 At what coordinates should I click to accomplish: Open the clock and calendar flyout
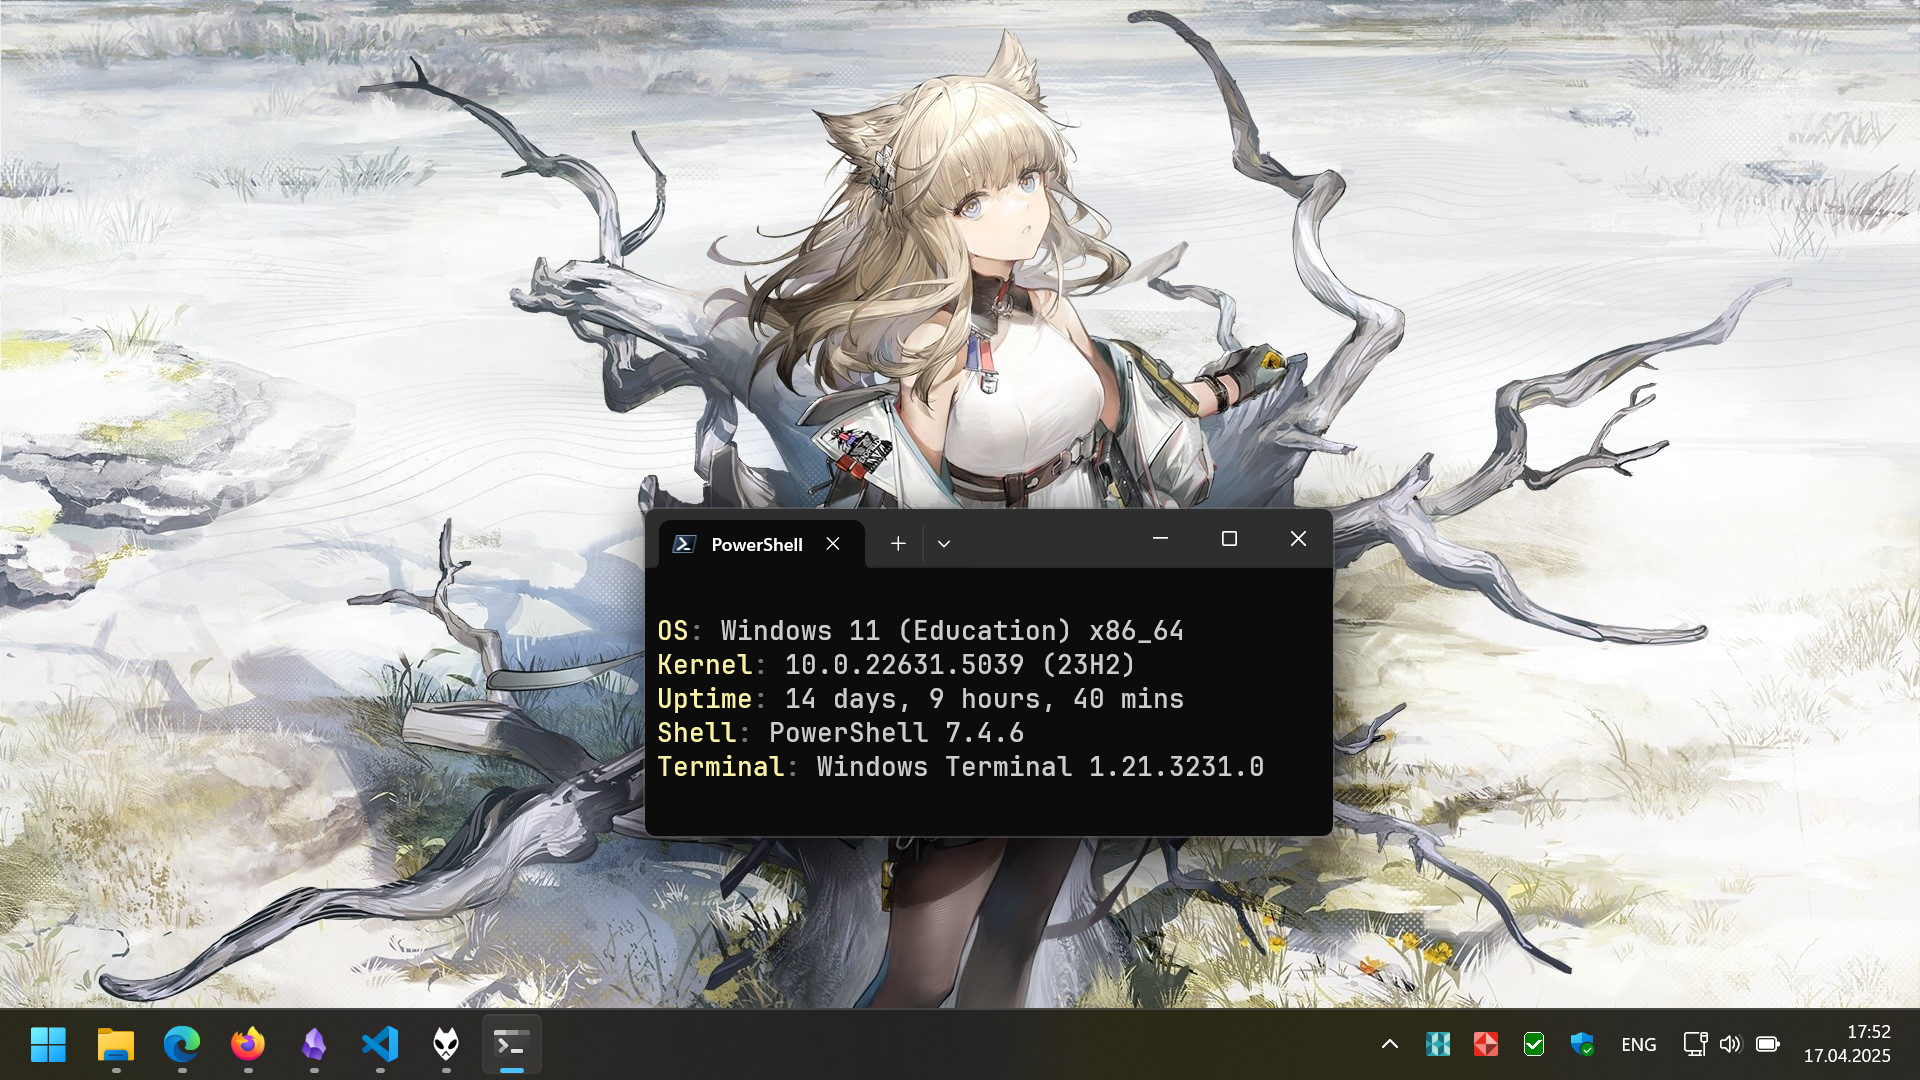[x=1847, y=1044]
